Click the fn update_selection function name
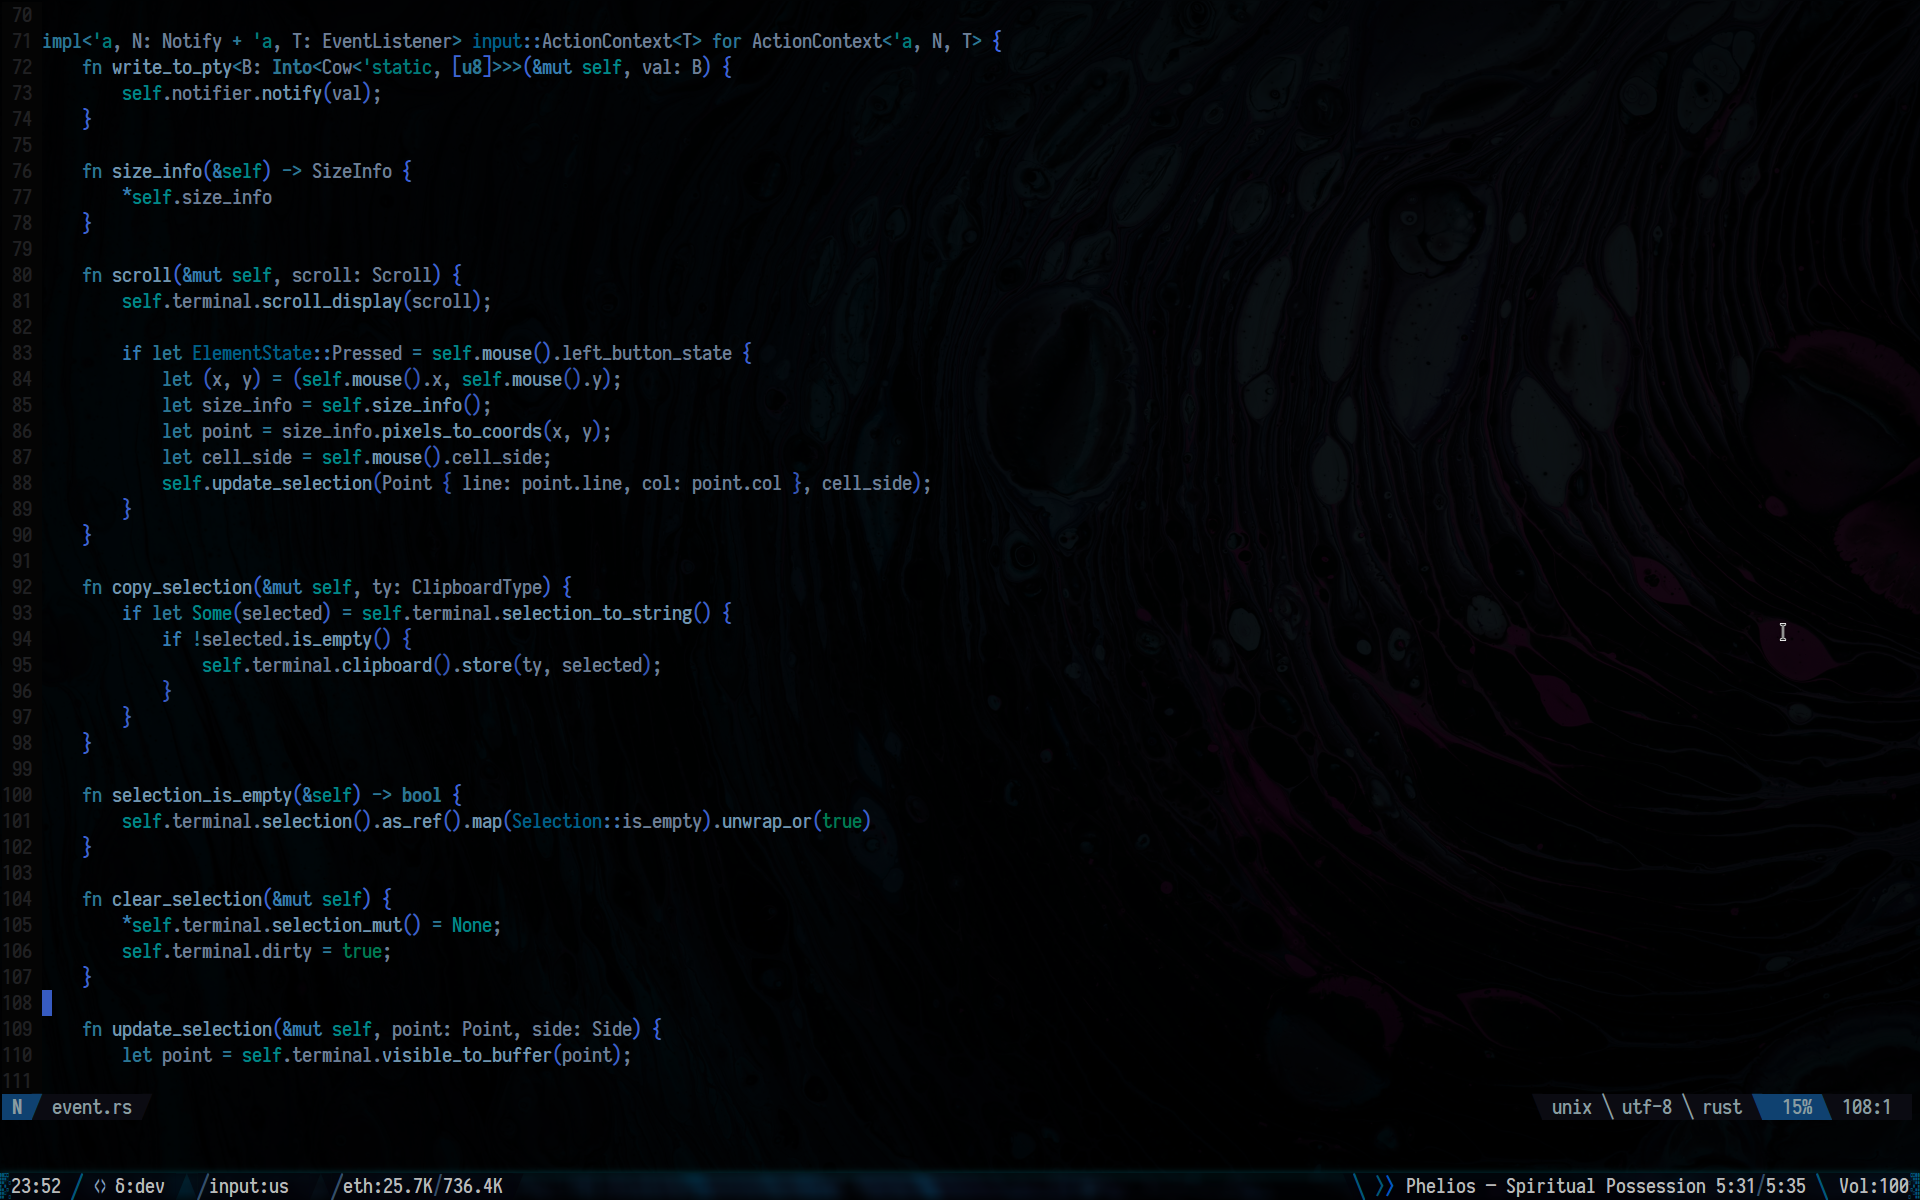The width and height of the screenshot is (1920, 1200). pyautogui.click(x=191, y=1029)
